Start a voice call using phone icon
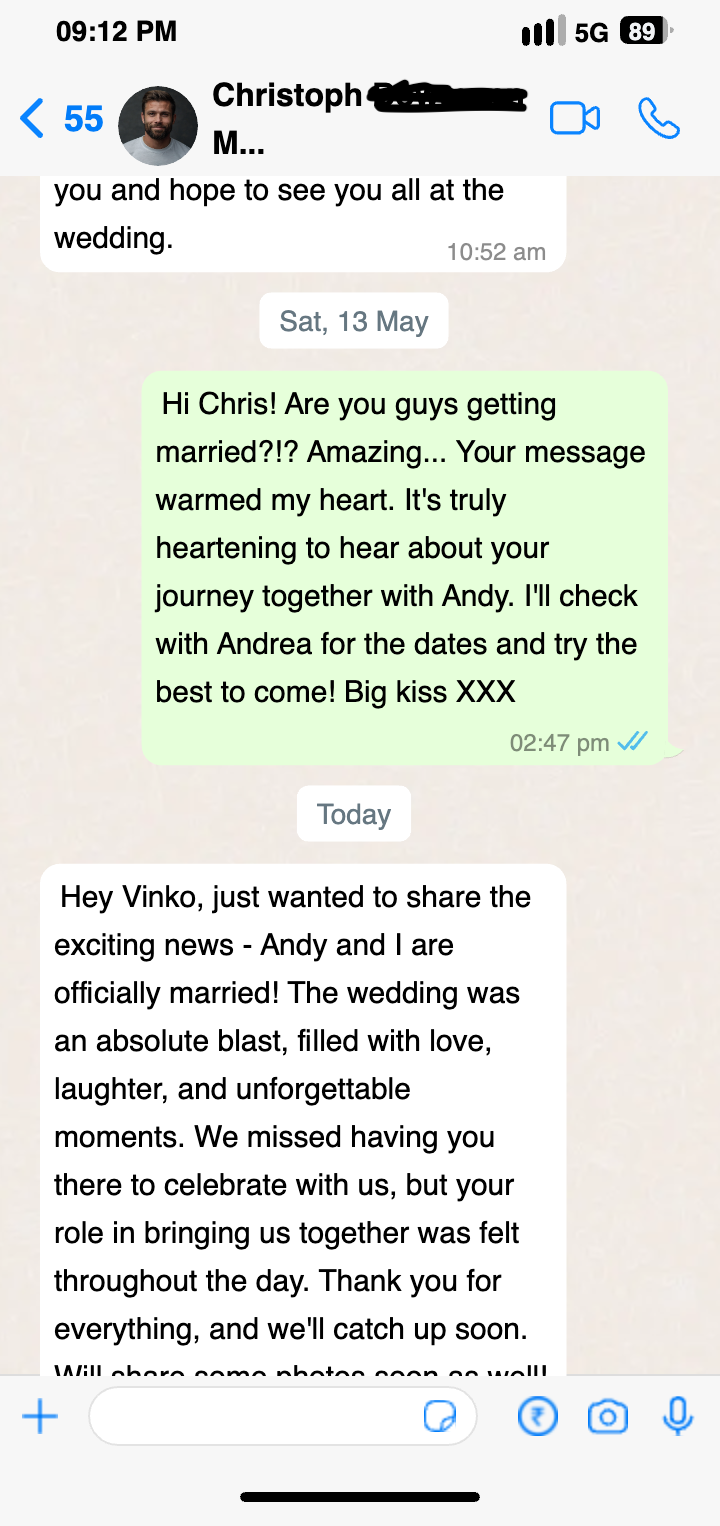 (658, 118)
